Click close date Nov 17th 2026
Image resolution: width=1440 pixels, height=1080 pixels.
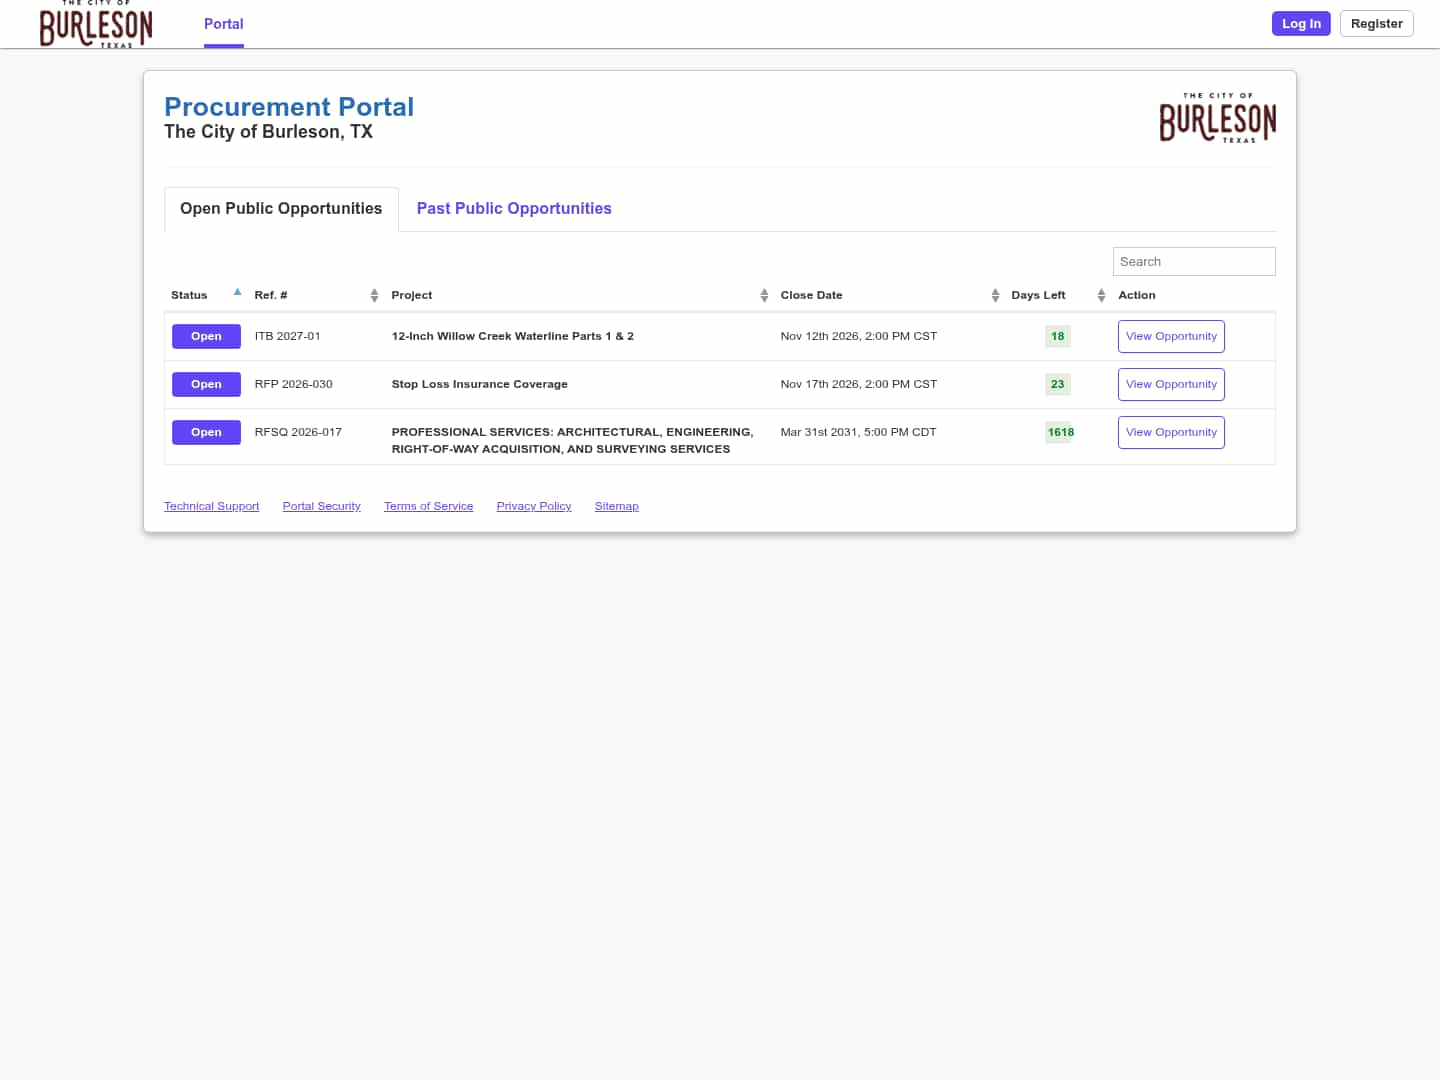tap(859, 384)
